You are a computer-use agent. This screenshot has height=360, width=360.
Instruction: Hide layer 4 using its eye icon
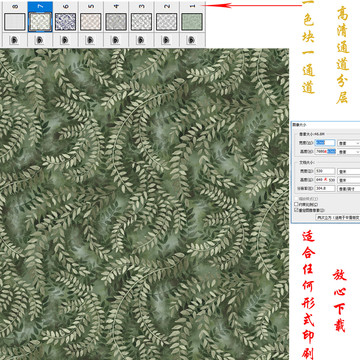(x=115, y=40)
